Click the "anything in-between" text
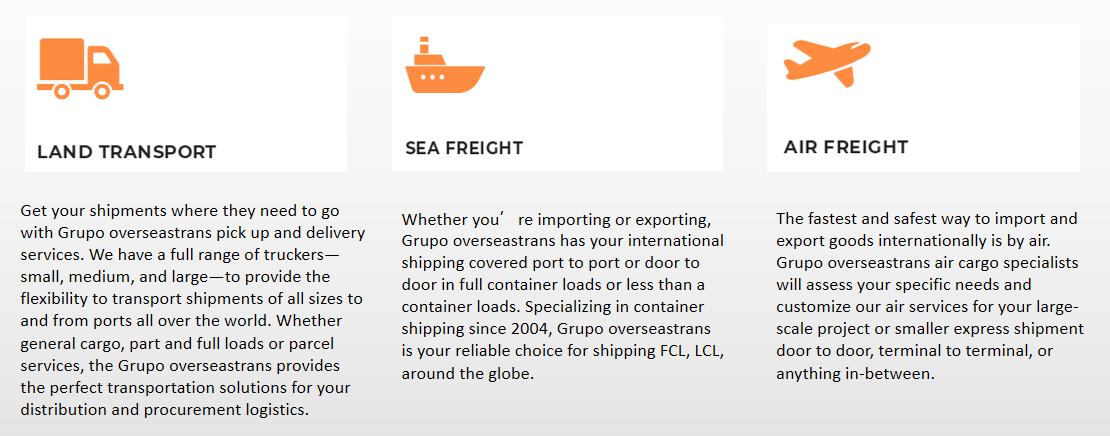1110x436 pixels. (854, 373)
